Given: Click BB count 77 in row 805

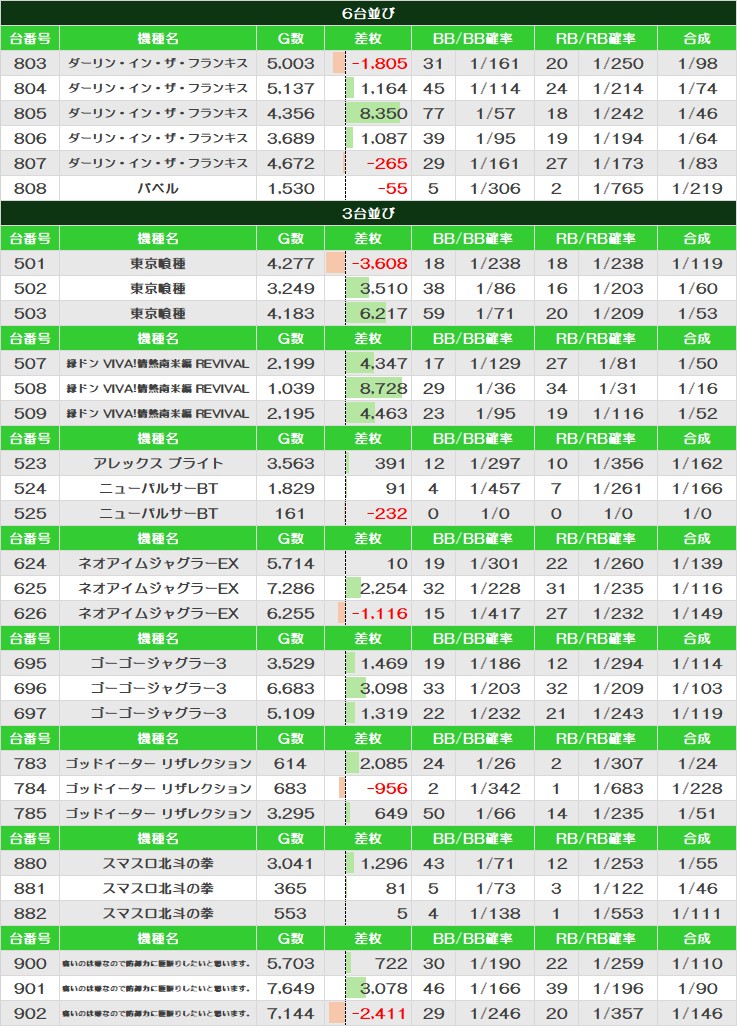Looking at the screenshot, I should (x=433, y=113).
